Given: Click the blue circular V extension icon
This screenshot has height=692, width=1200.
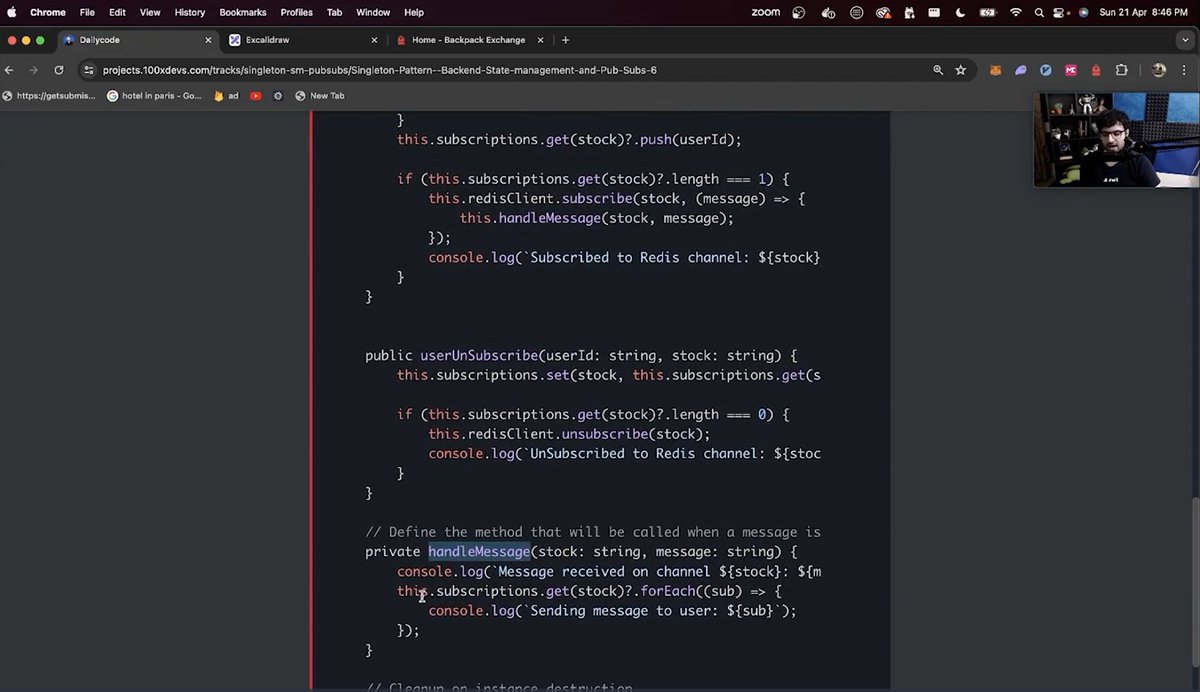Looking at the screenshot, I should 1046,70.
